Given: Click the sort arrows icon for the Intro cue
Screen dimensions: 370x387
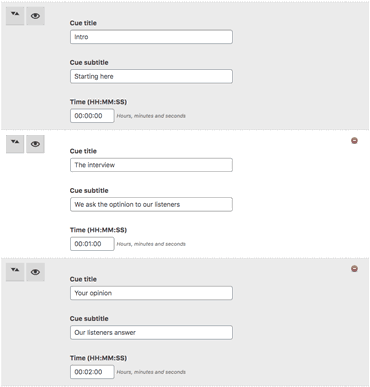Looking at the screenshot, I should pyautogui.click(x=15, y=16).
